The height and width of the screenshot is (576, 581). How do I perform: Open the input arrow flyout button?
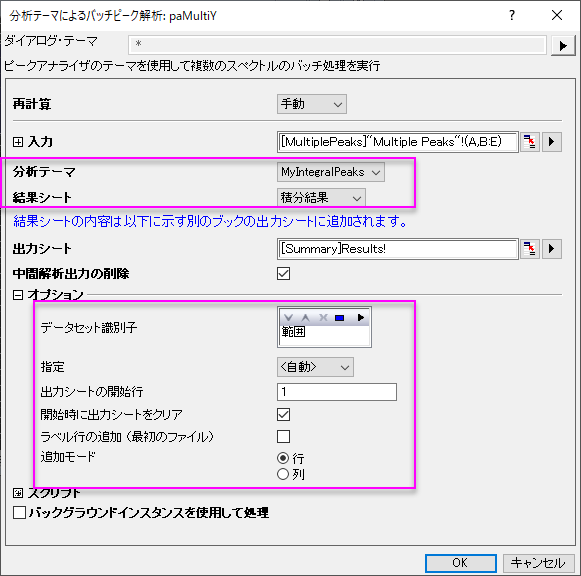point(552,142)
